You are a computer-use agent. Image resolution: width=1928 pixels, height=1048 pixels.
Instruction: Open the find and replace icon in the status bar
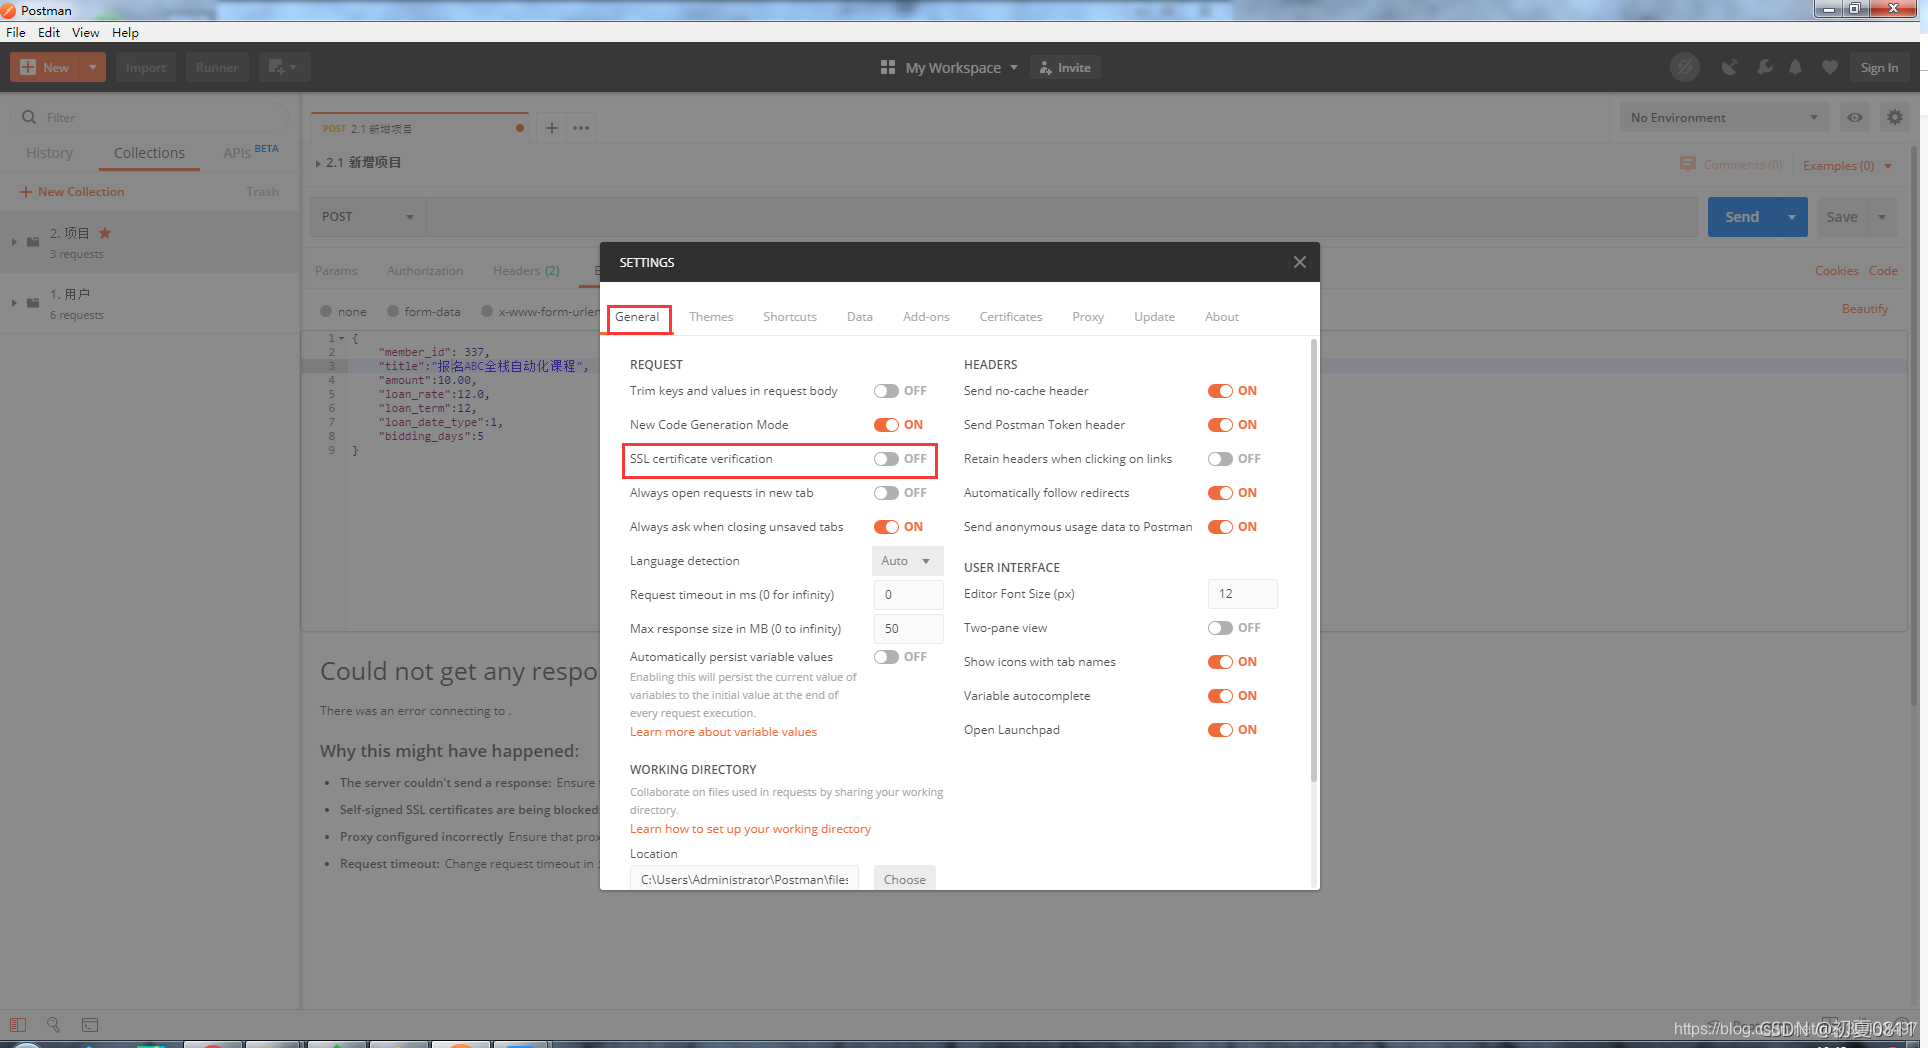pyautogui.click(x=53, y=1025)
